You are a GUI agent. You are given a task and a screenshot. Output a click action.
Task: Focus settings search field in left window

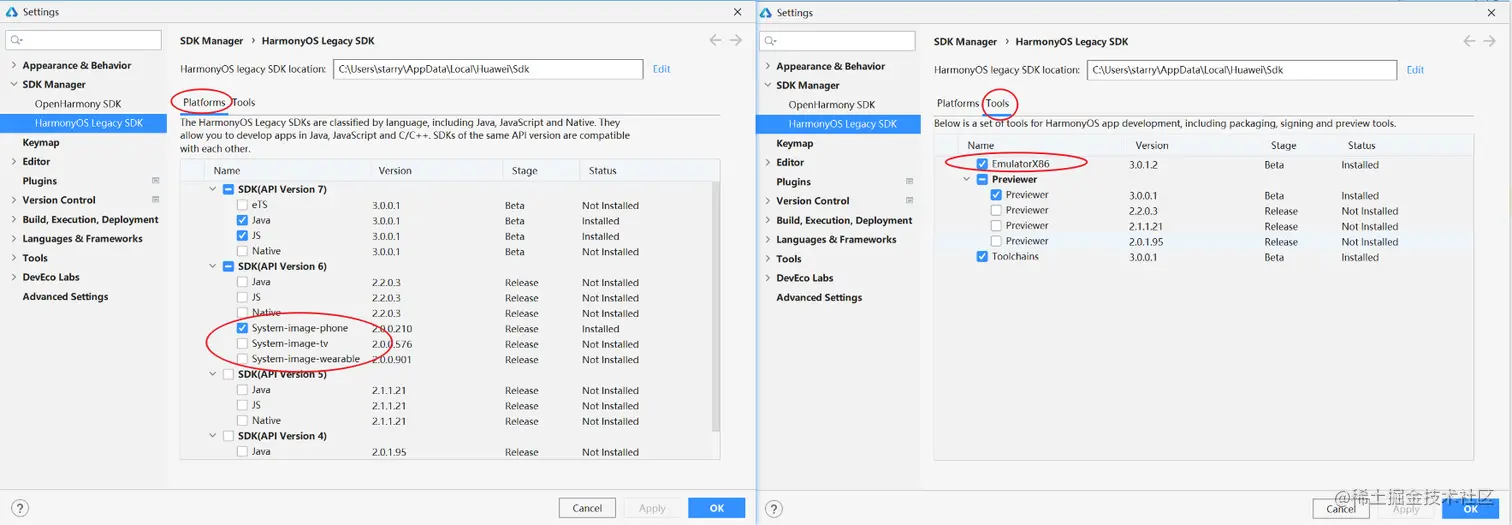83,40
